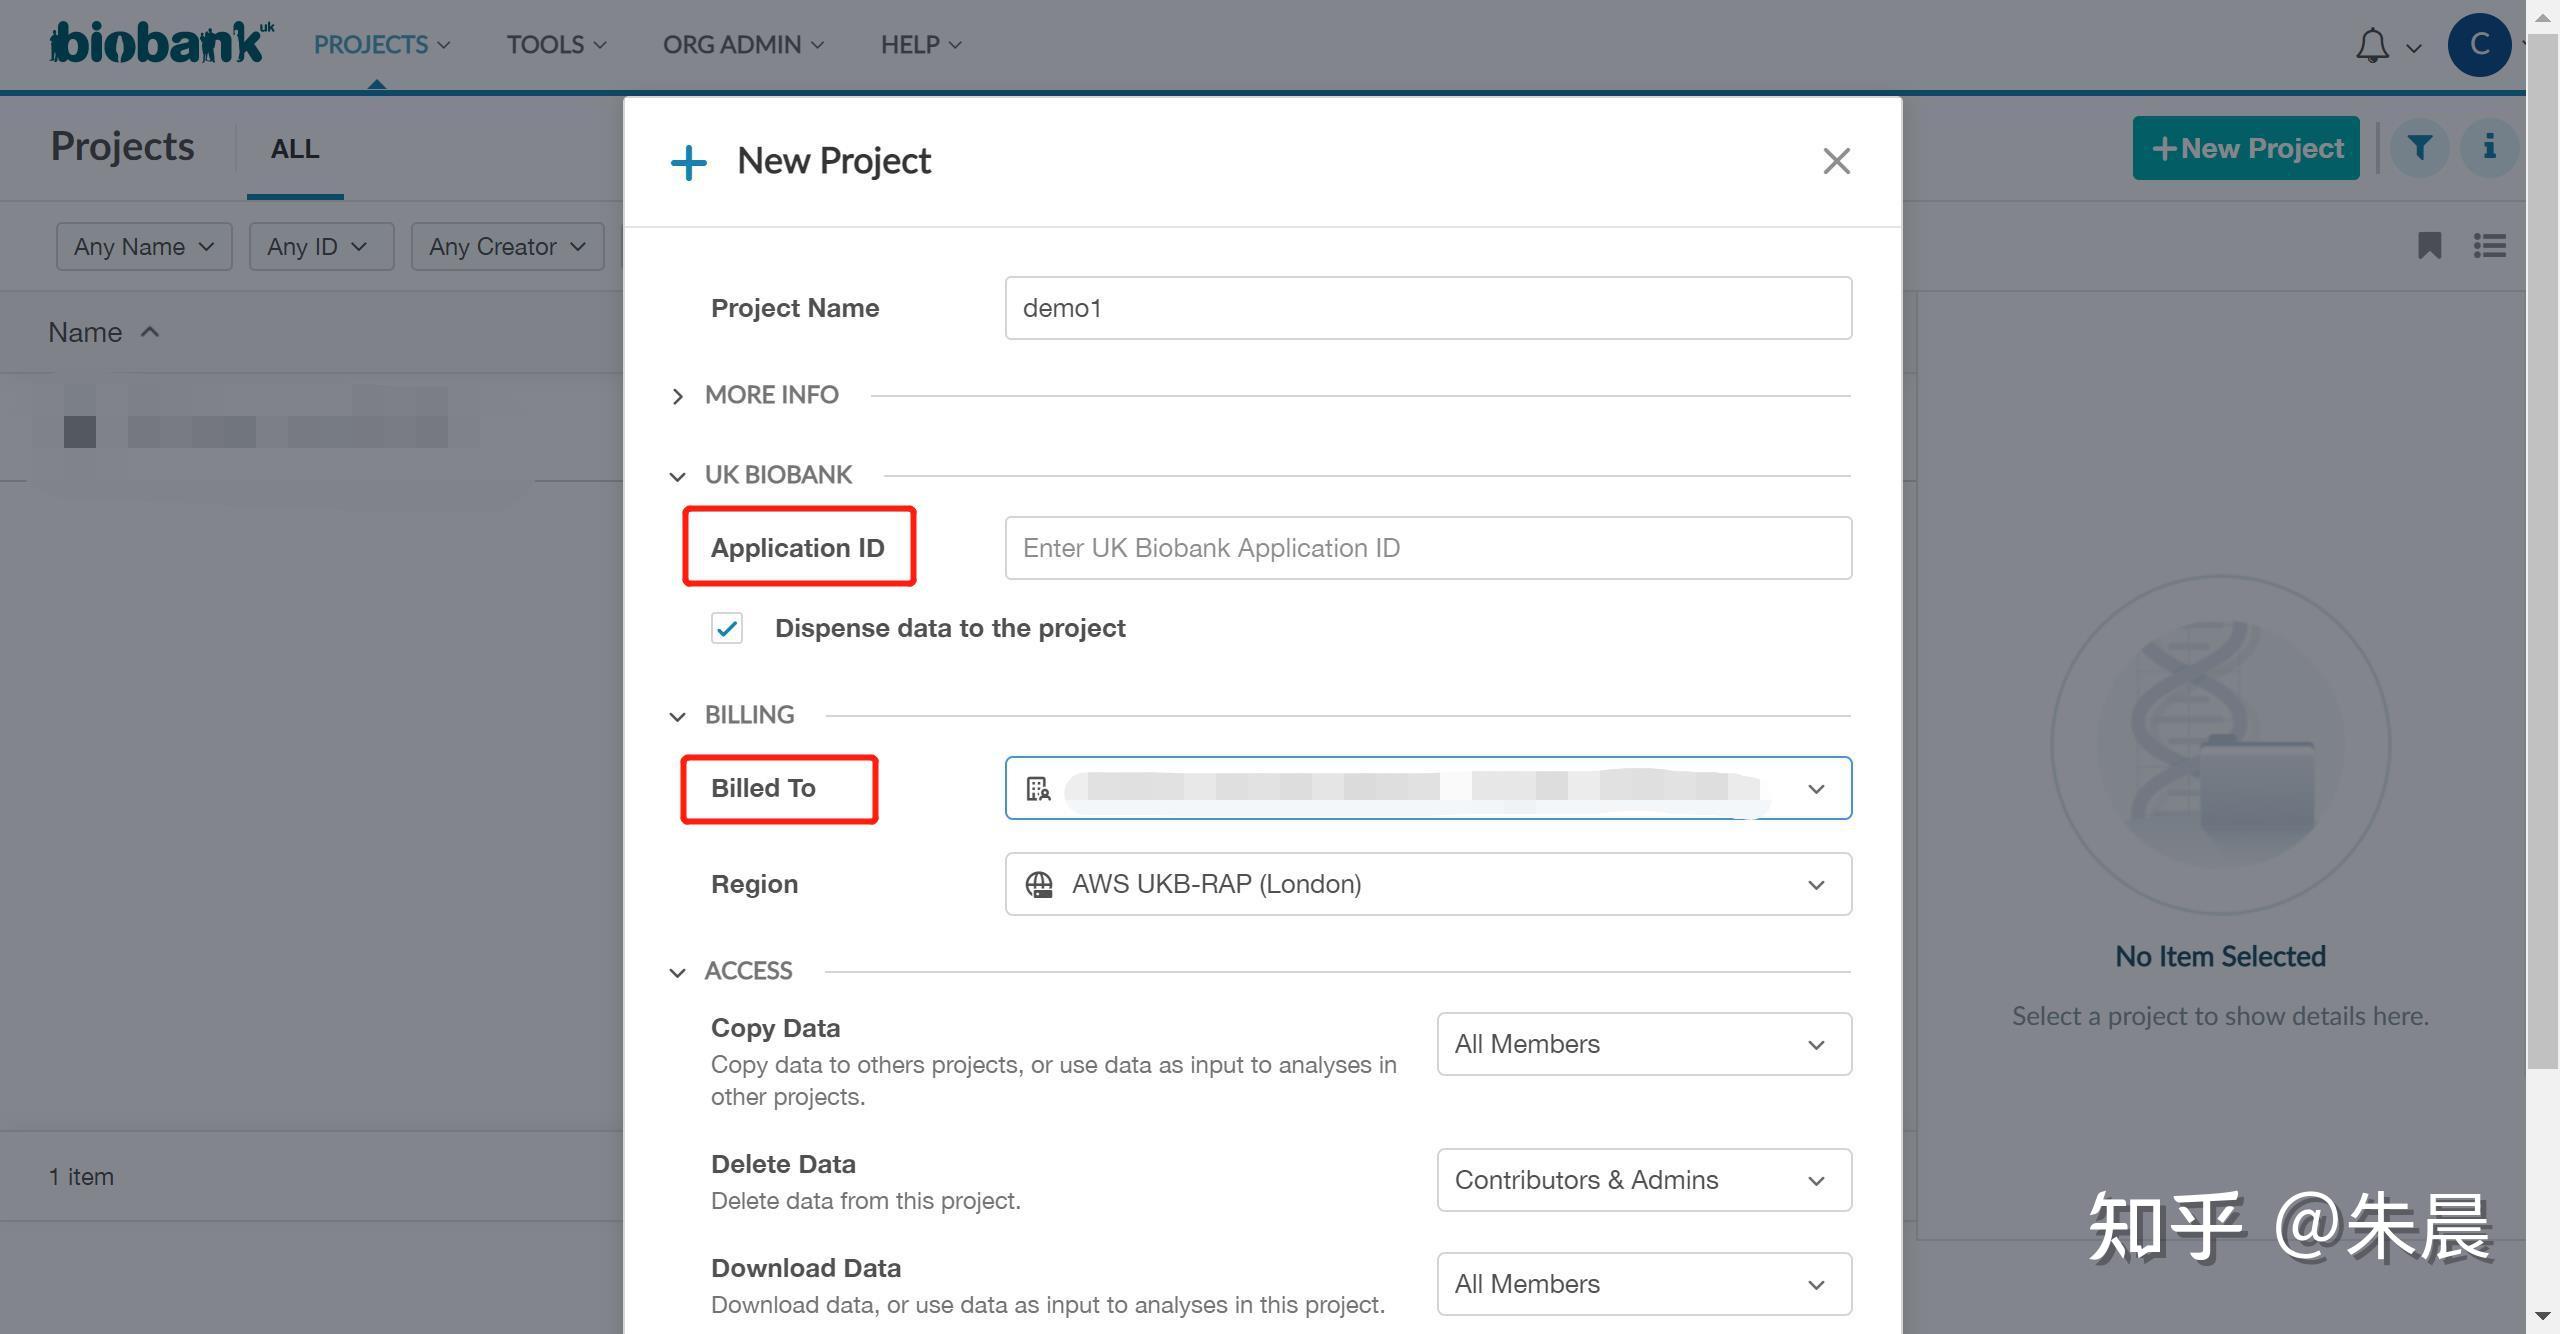Open the ORG ADMIN menu
Screen dimensions: 2560x1334
[743, 45]
